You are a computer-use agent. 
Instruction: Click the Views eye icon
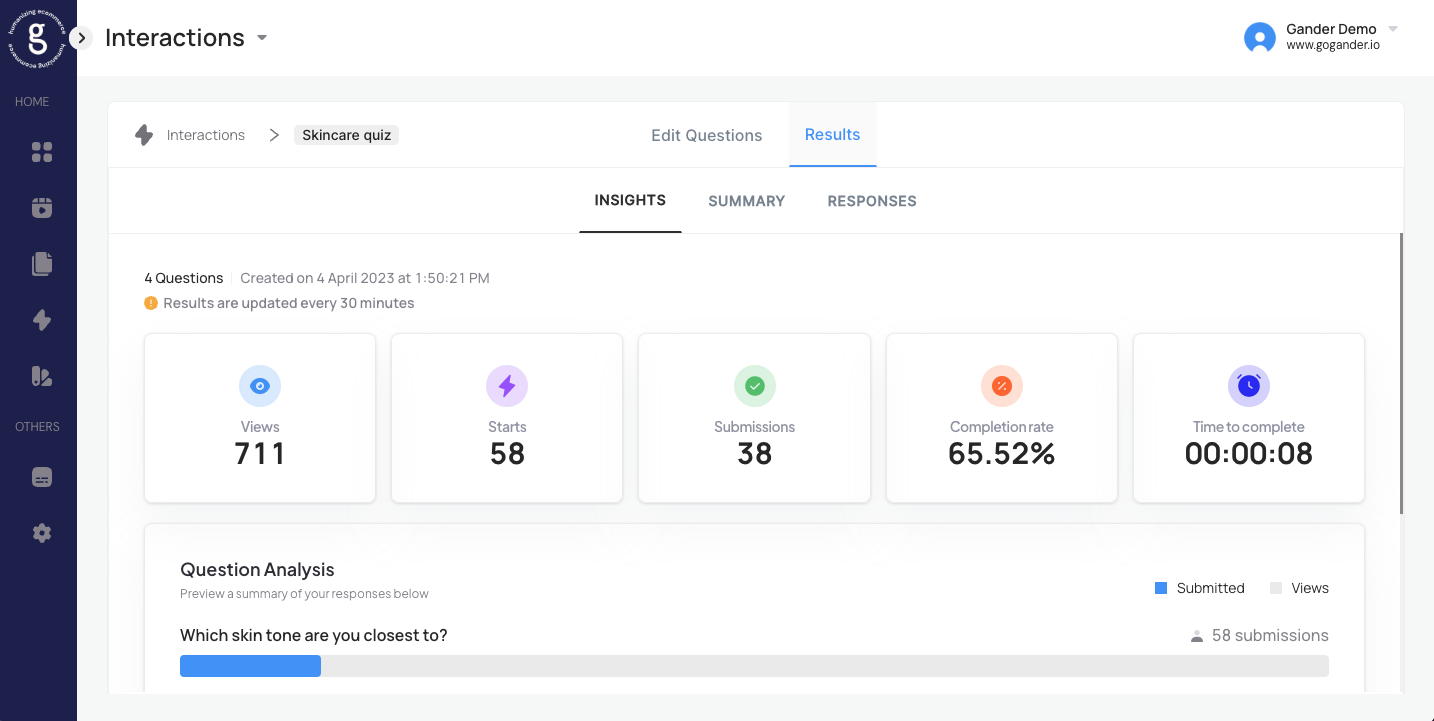(260, 386)
